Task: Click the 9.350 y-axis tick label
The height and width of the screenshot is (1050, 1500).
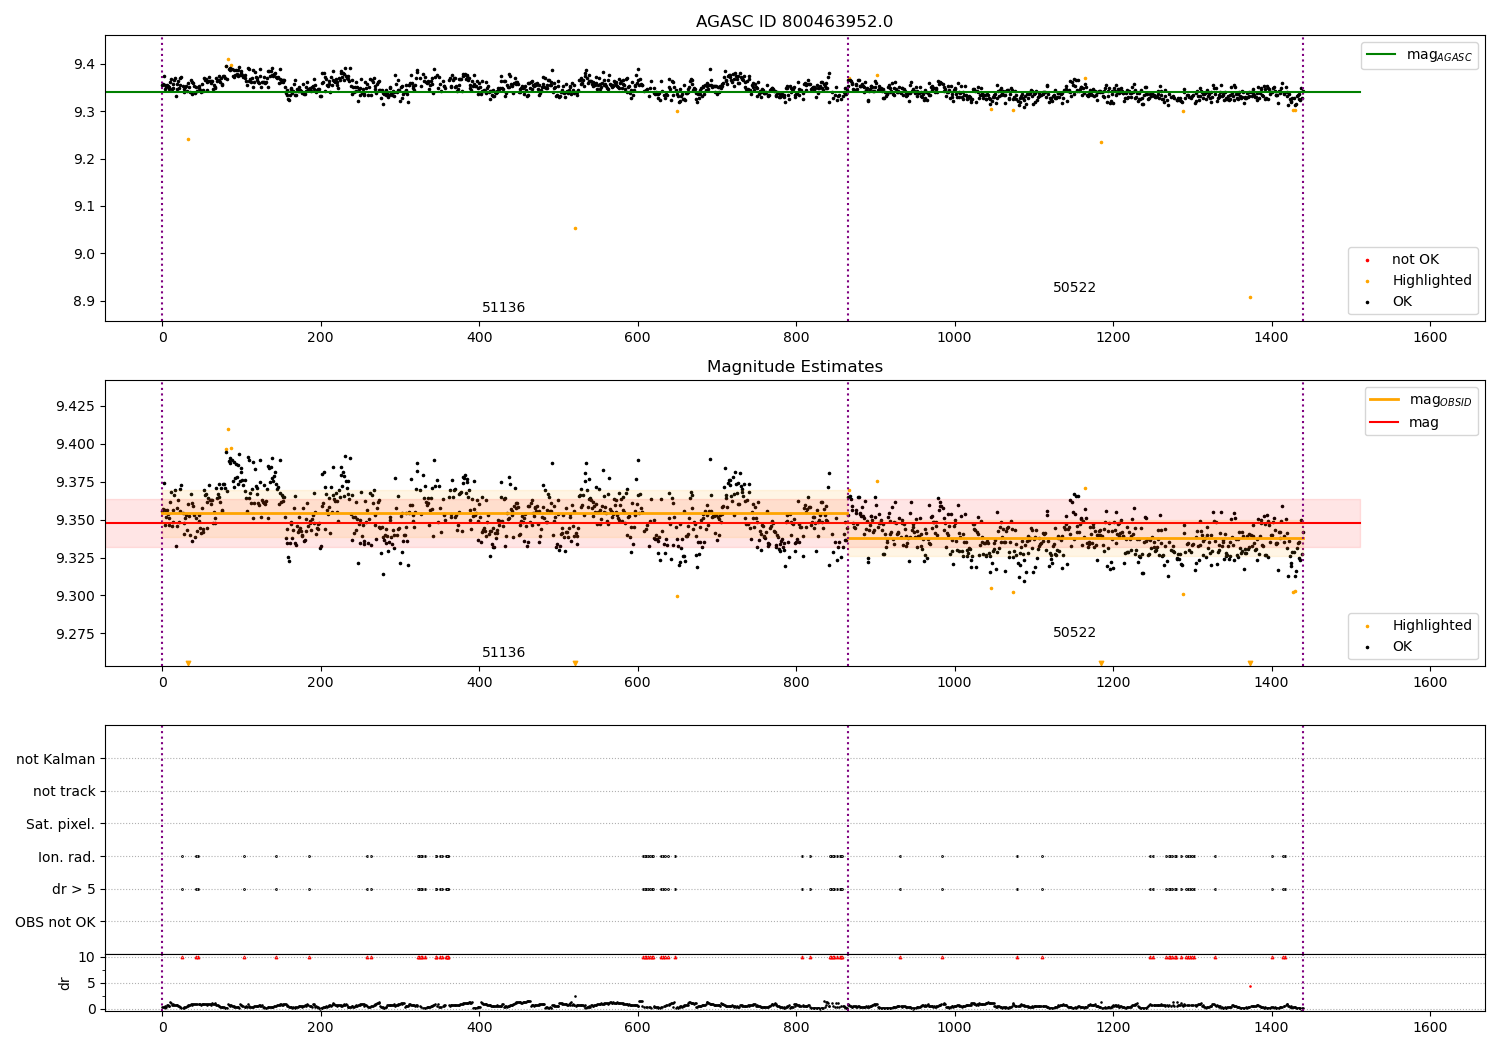Action: [x=75, y=520]
